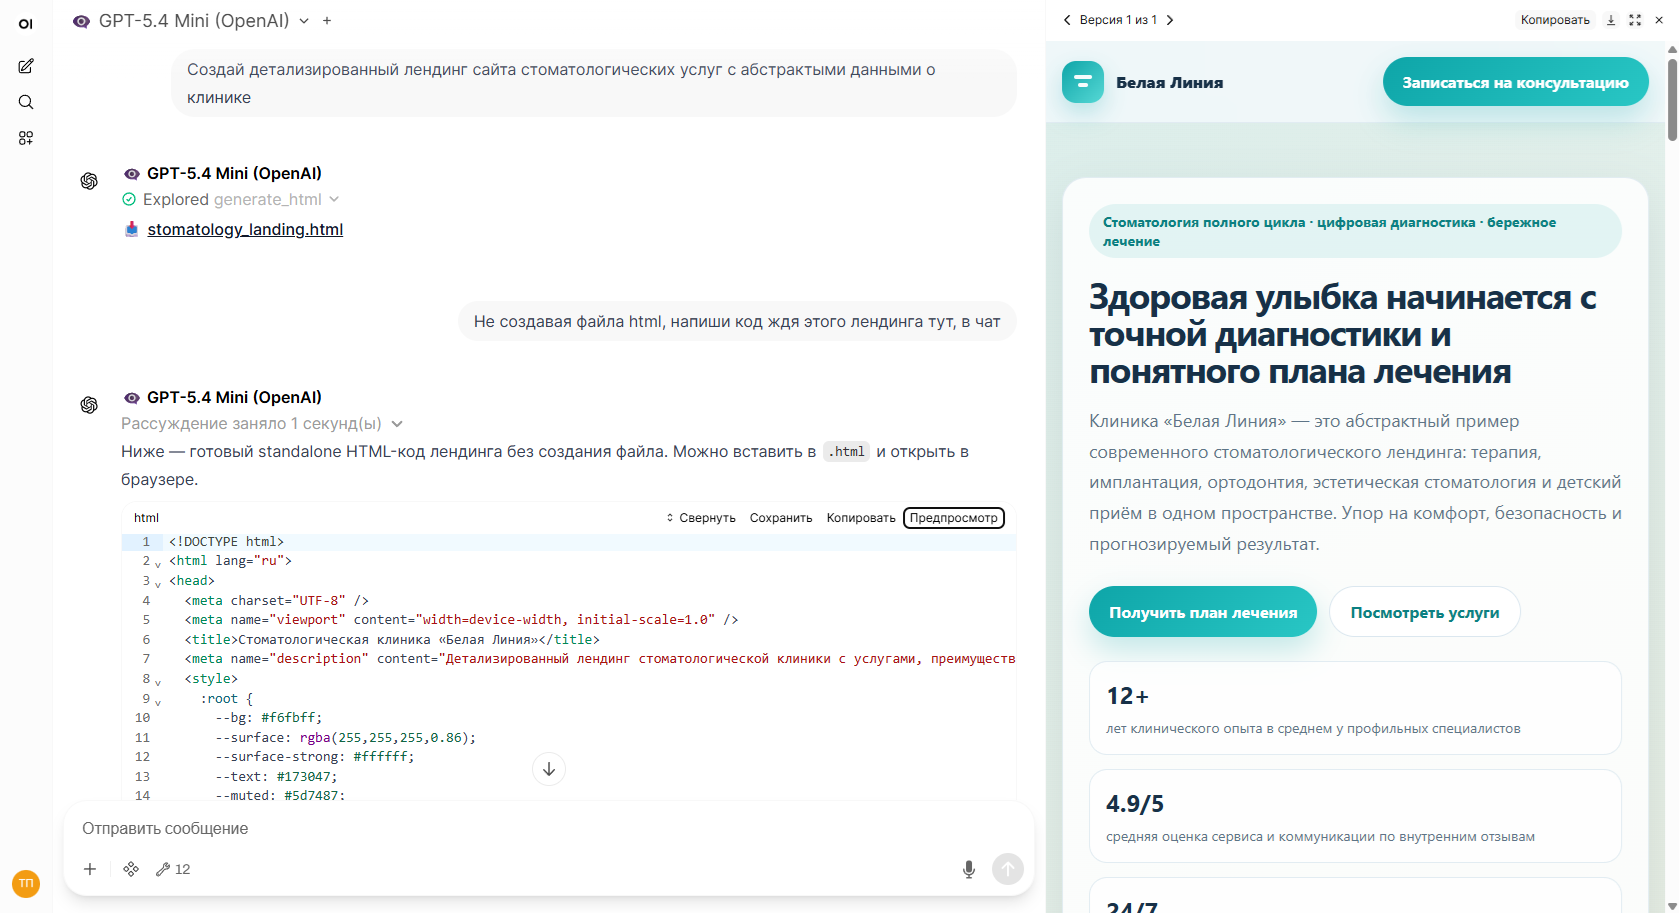The height and width of the screenshot is (913, 1679).
Task: Open stomatology_landing.html file link
Action: coord(245,230)
